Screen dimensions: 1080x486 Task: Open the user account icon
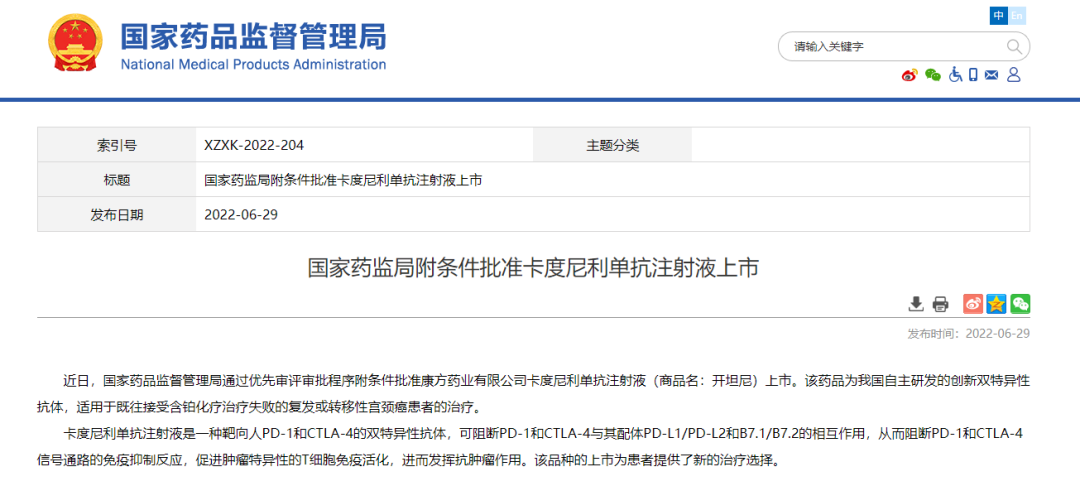pos(1014,75)
